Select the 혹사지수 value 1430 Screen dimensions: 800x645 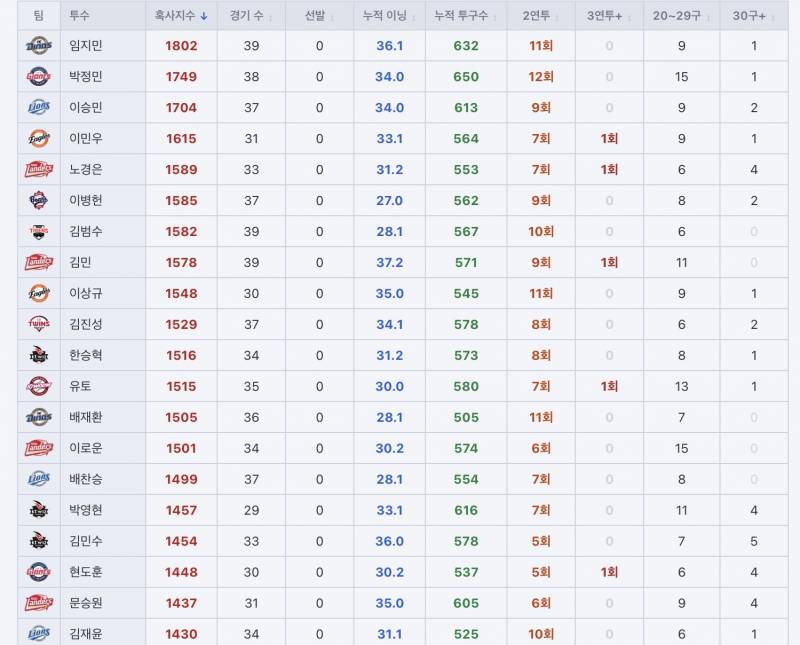[x=181, y=634]
